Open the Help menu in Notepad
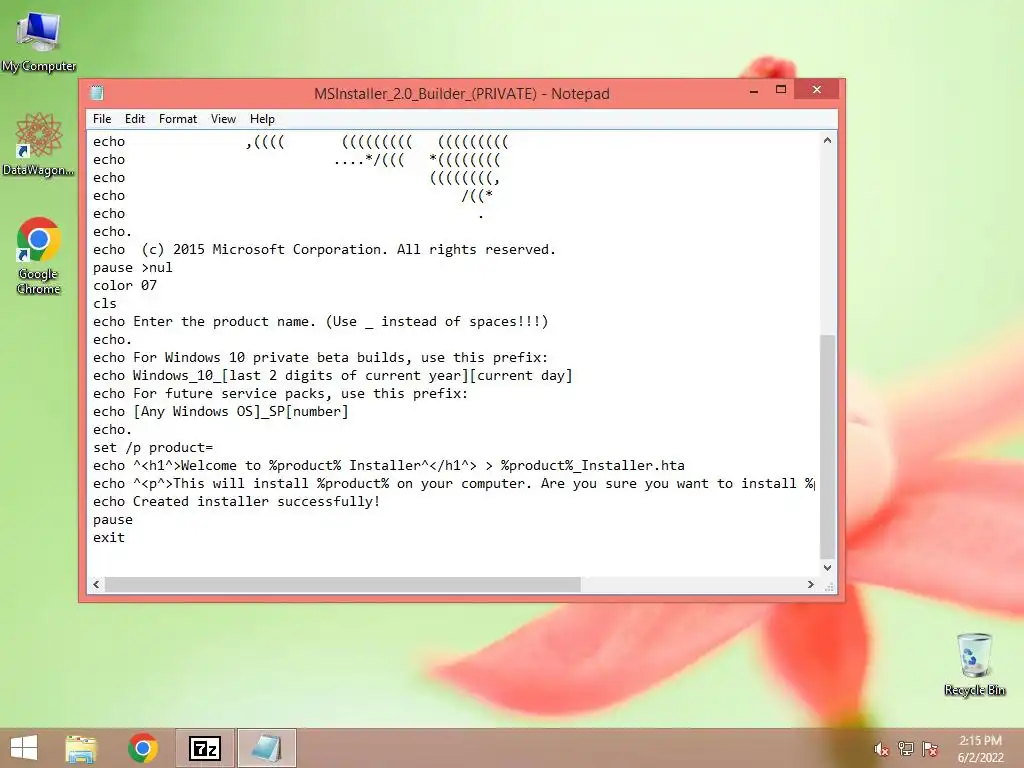 262,119
